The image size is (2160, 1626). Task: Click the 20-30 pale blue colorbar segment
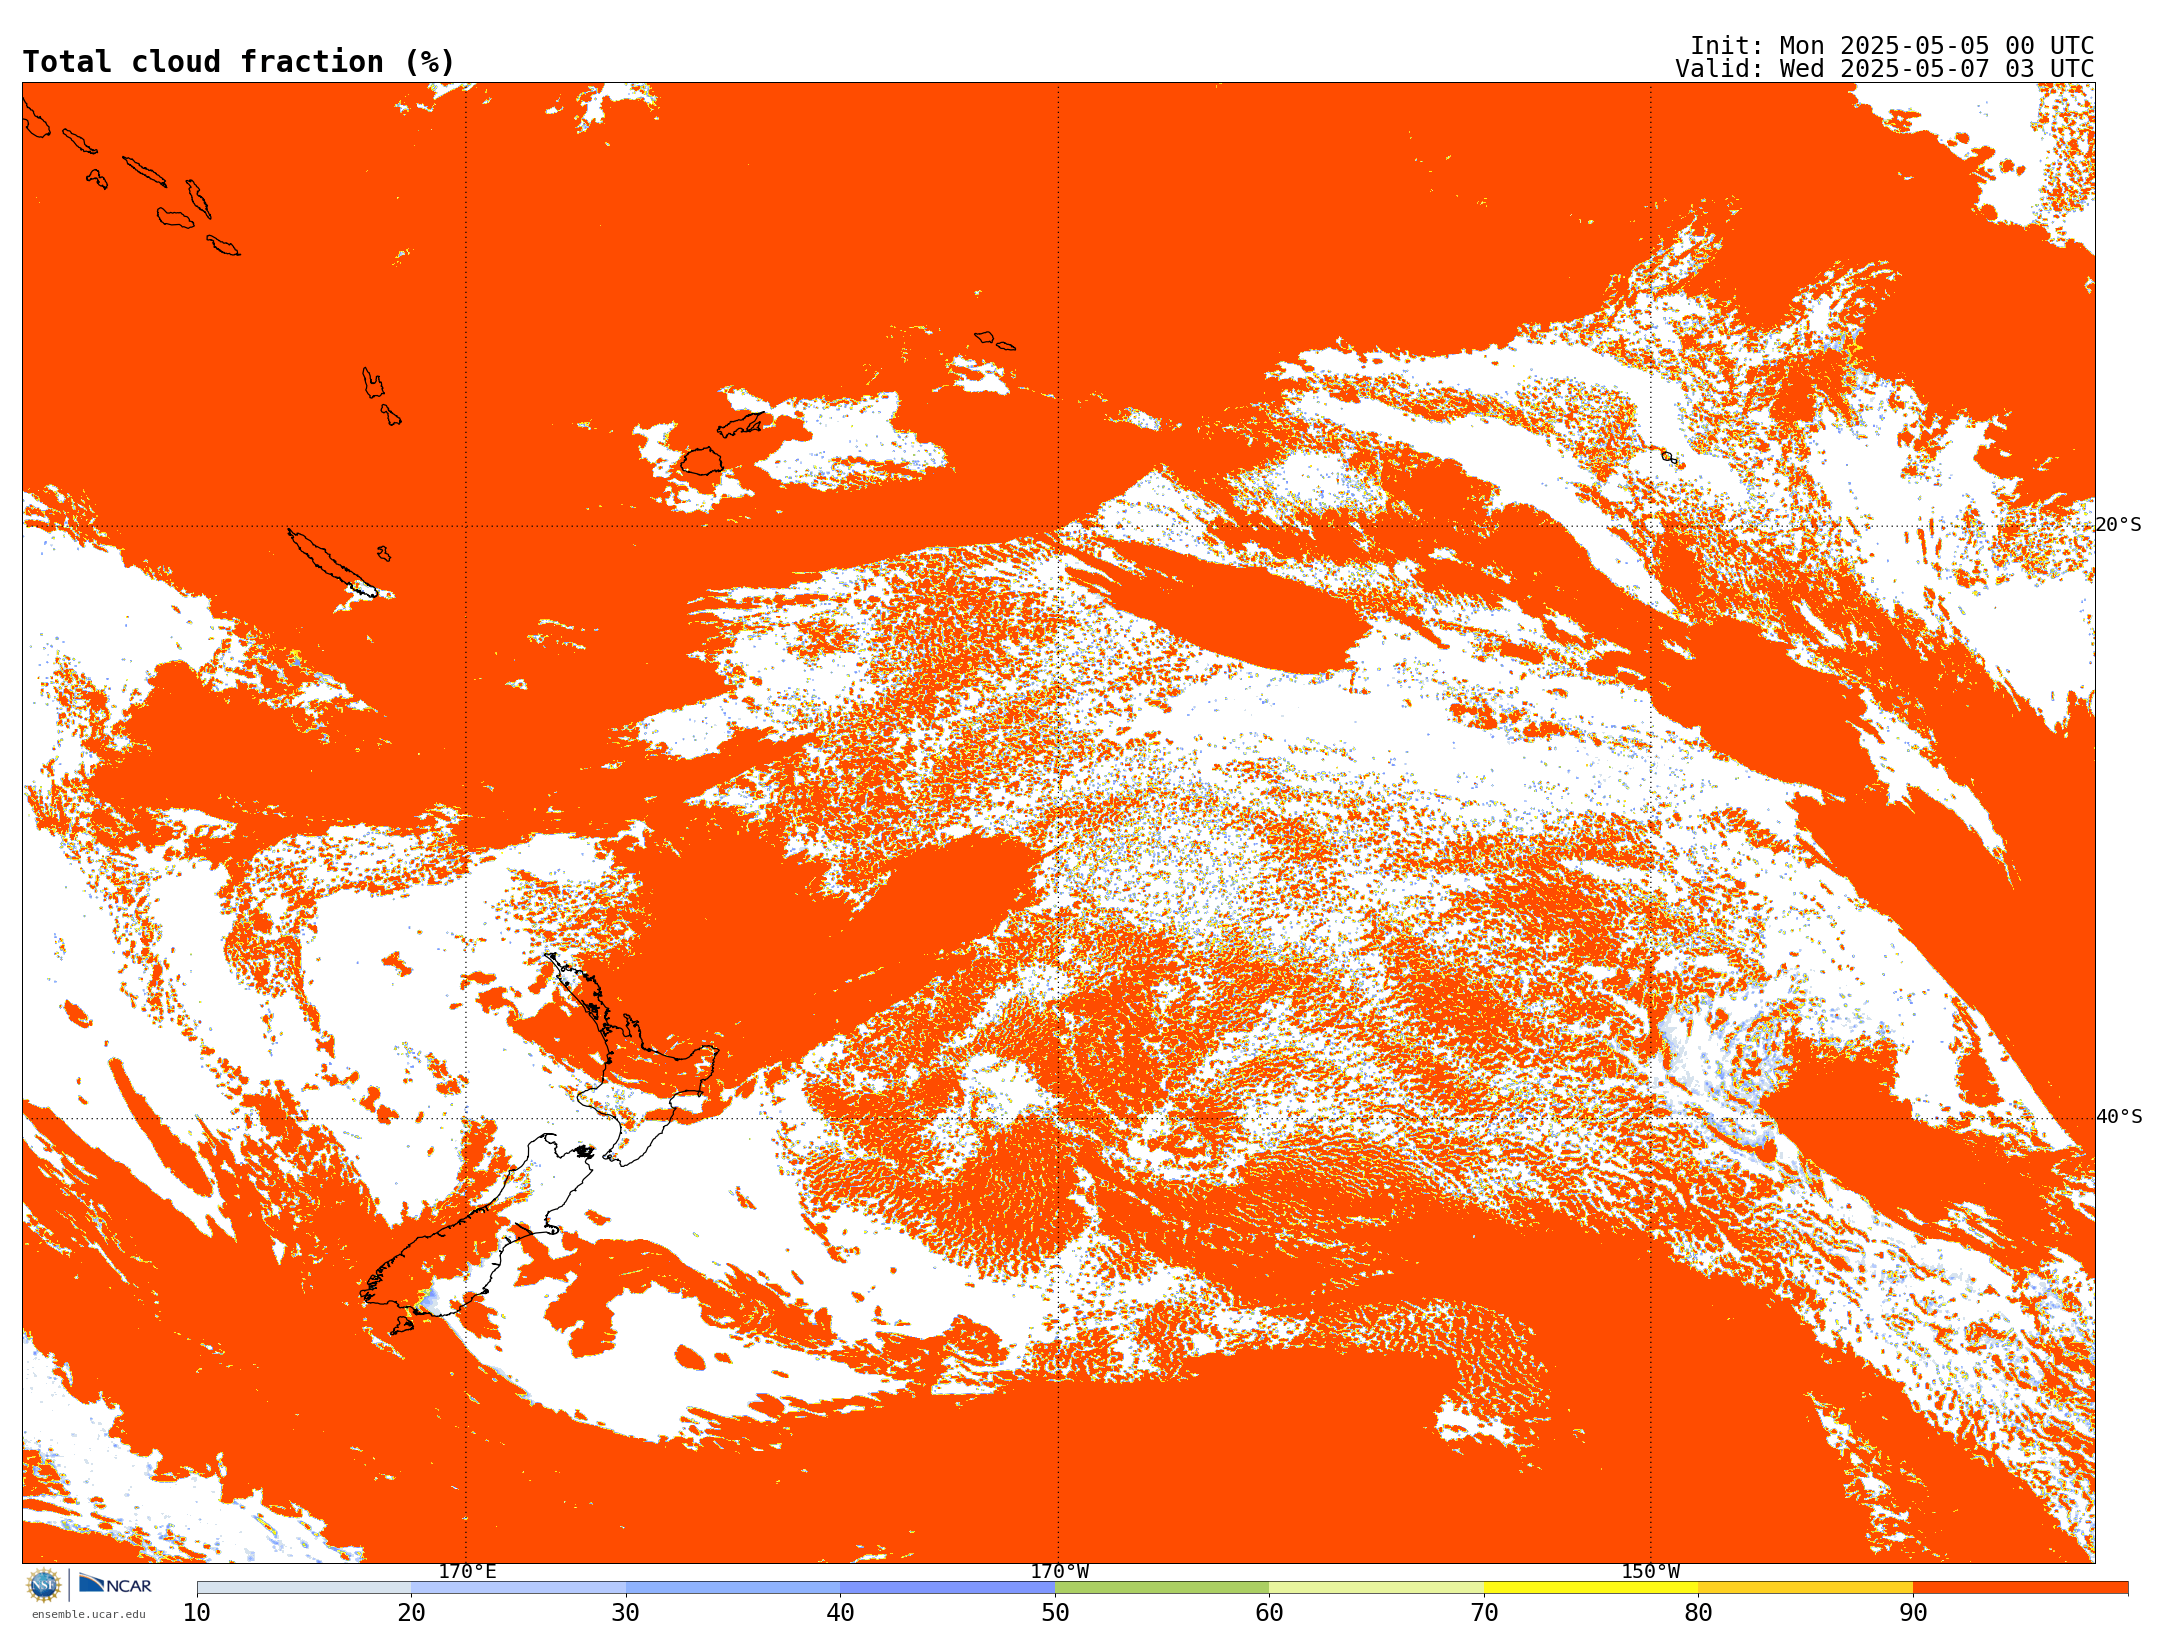click(x=518, y=1588)
